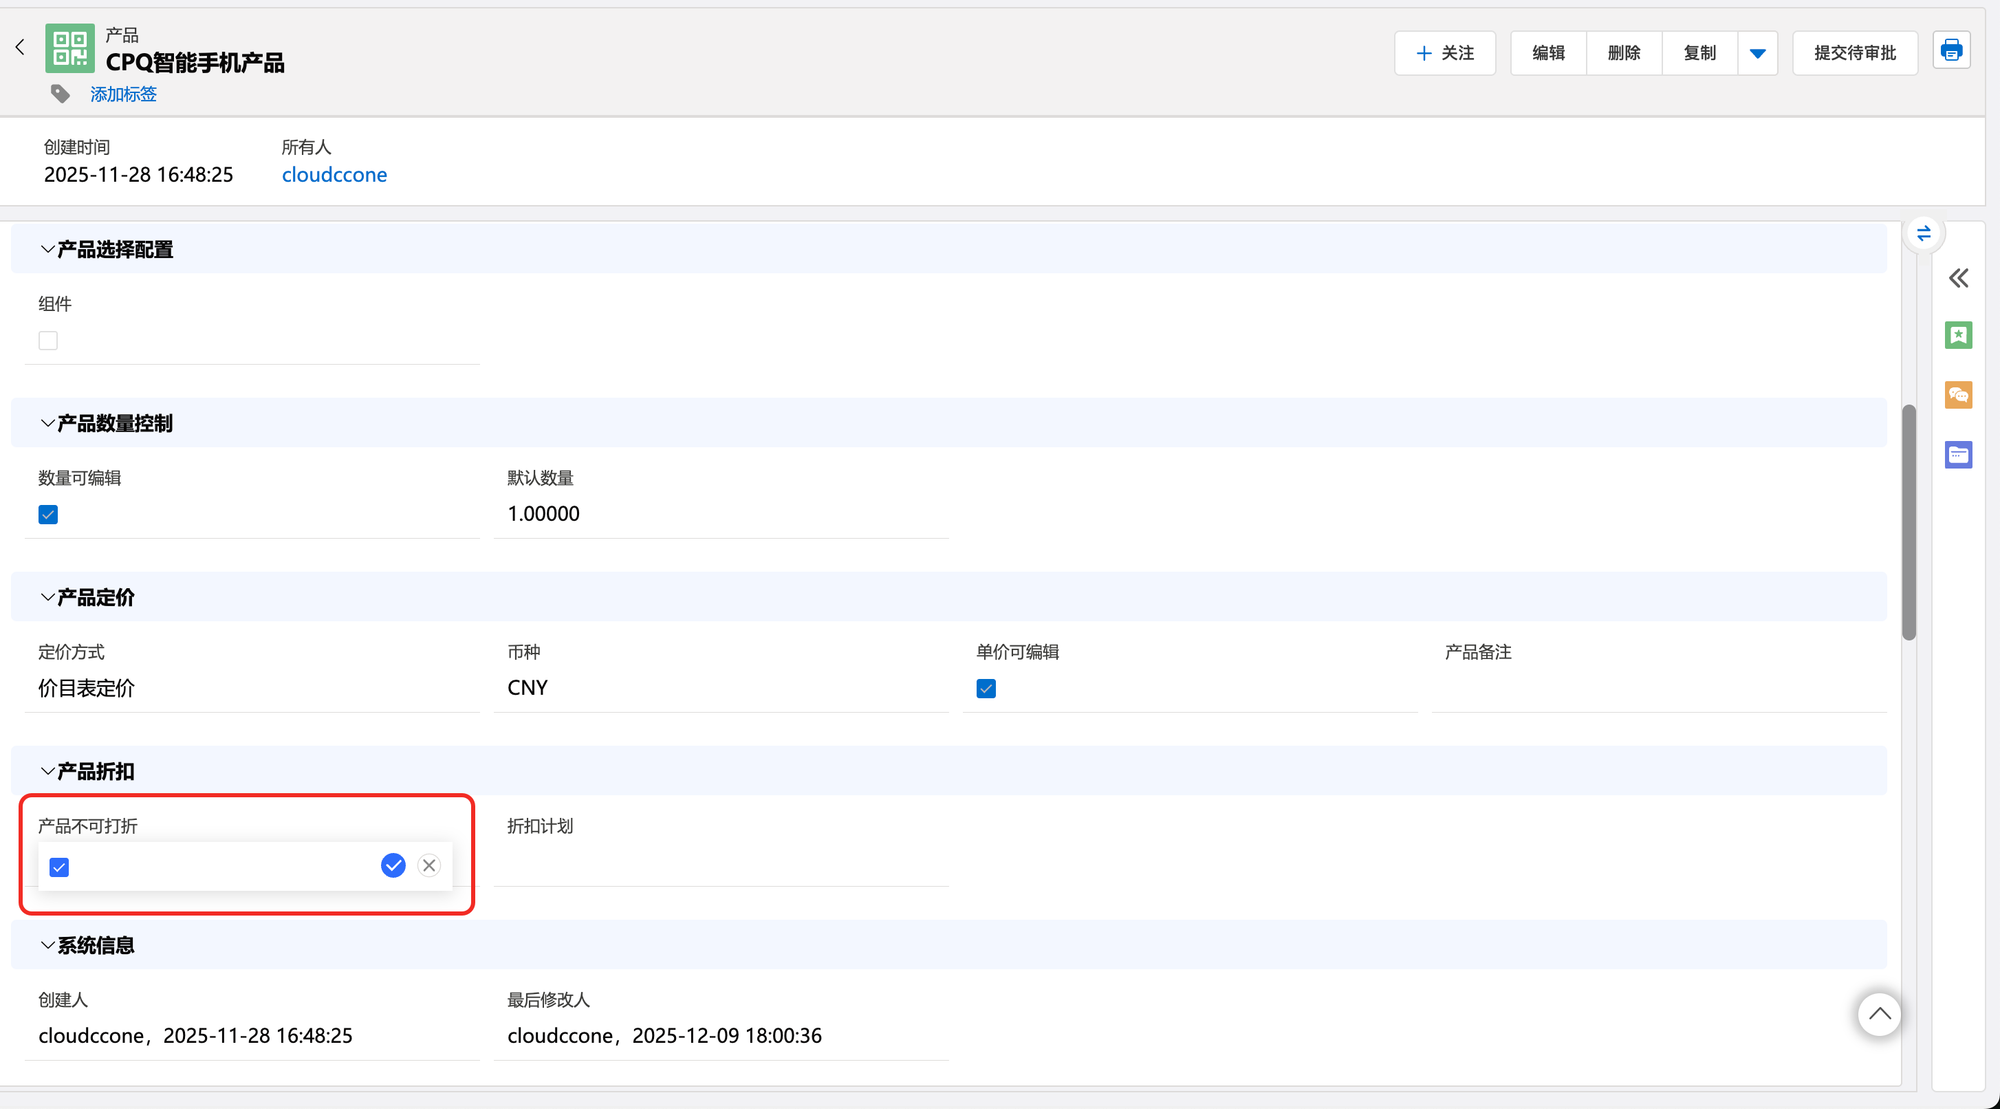The image size is (2000, 1109).
Task: Open the cloudccone owner link
Action: (x=334, y=175)
